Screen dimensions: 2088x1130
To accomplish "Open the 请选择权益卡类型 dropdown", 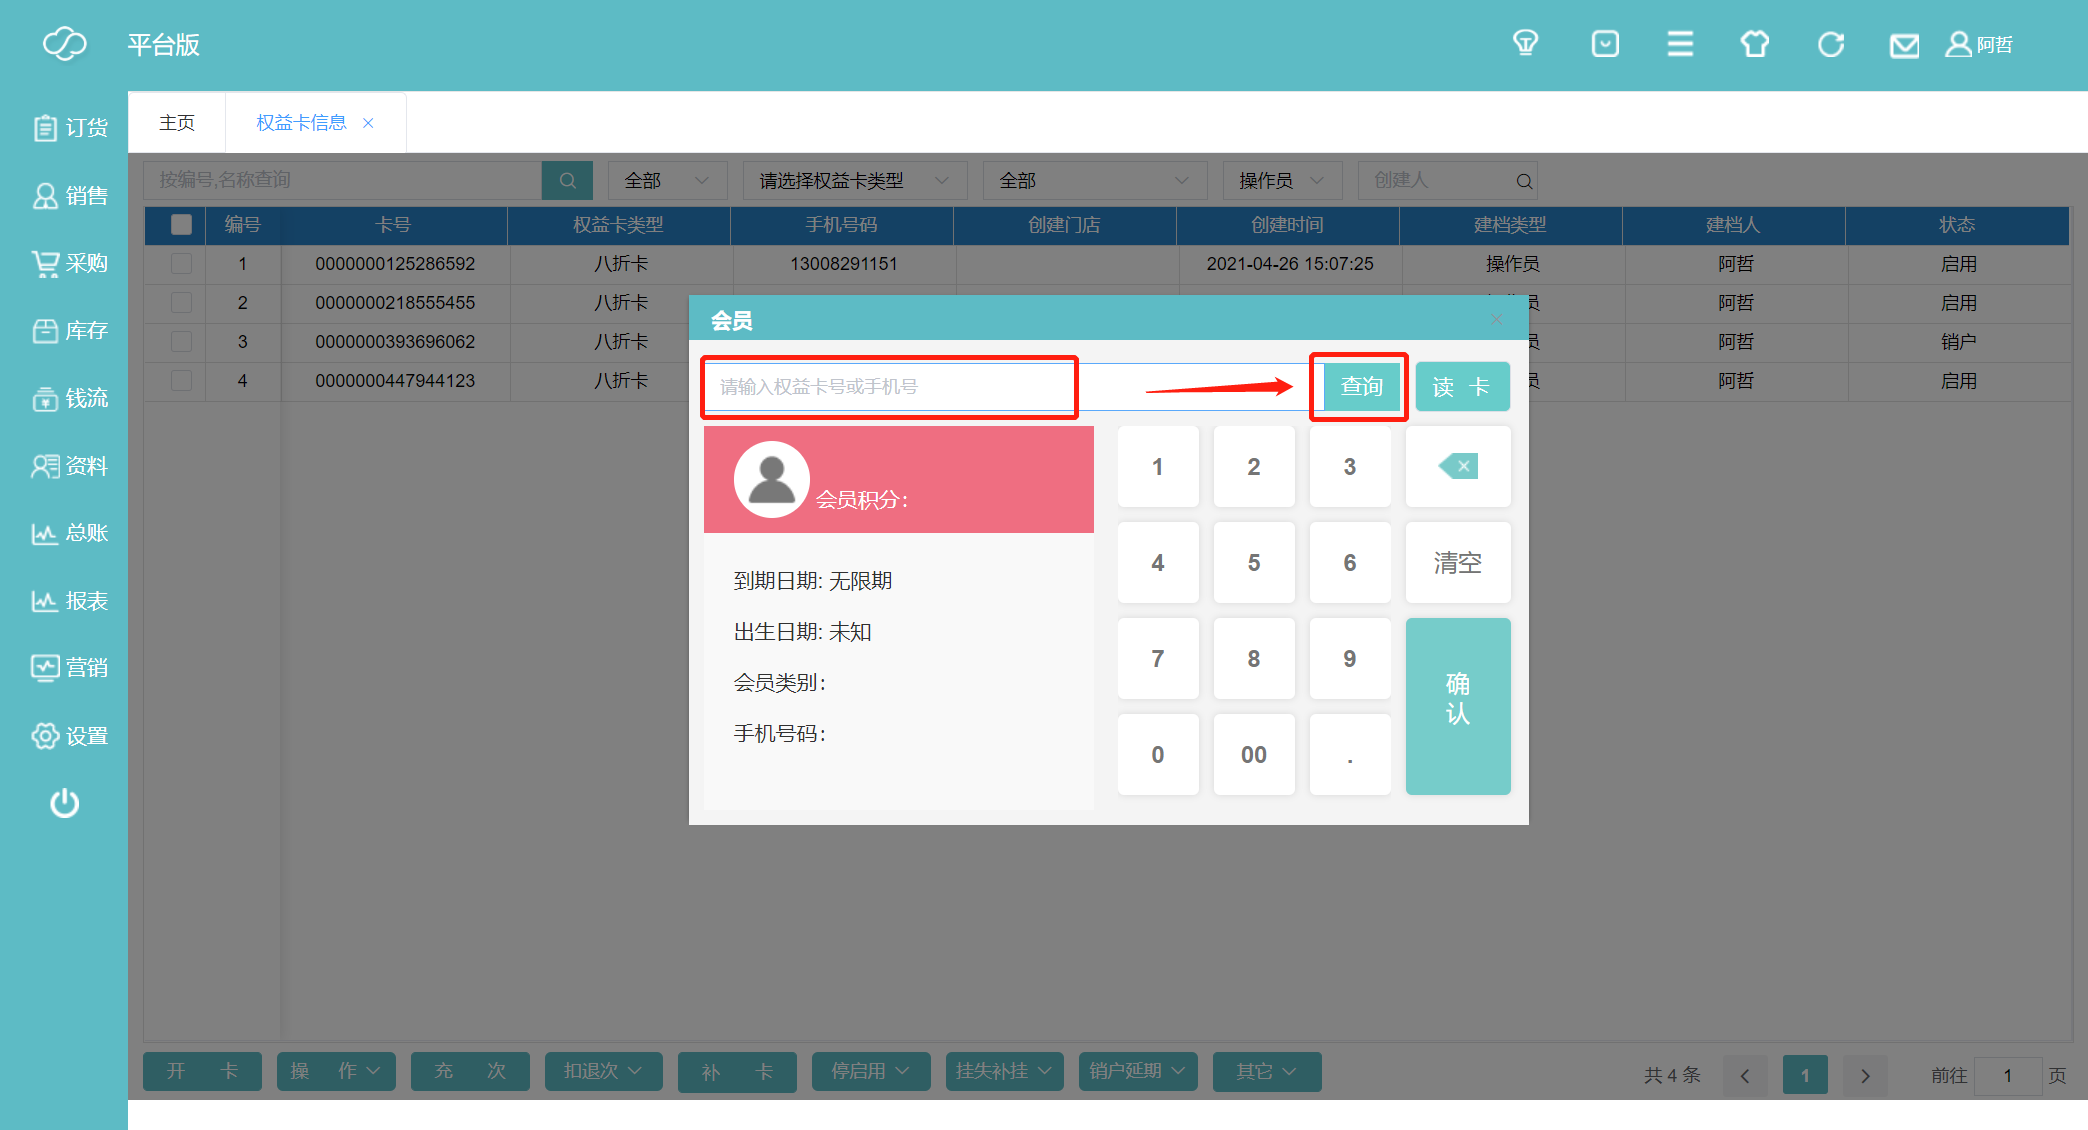I will (854, 180).
